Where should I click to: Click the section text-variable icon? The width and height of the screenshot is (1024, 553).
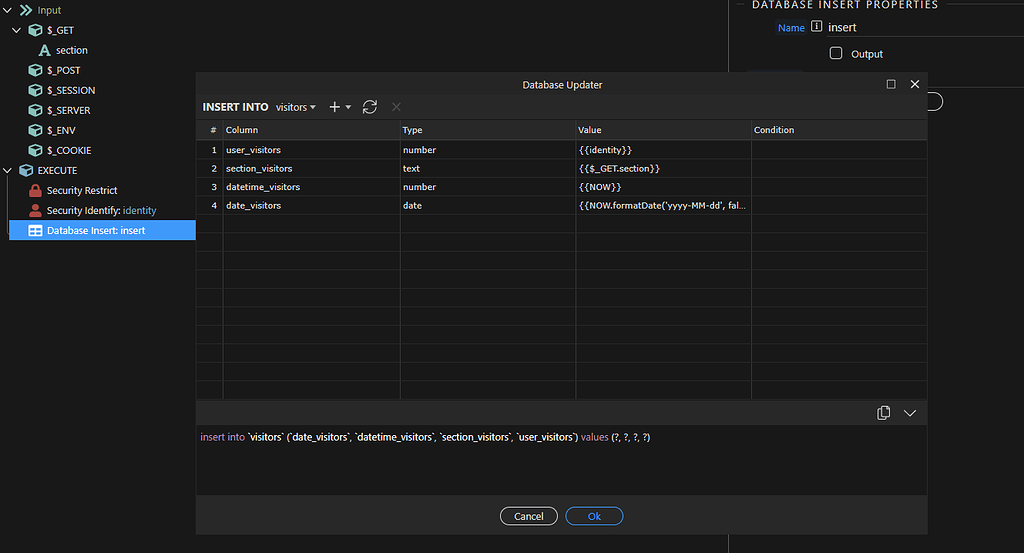pos(44,50)
